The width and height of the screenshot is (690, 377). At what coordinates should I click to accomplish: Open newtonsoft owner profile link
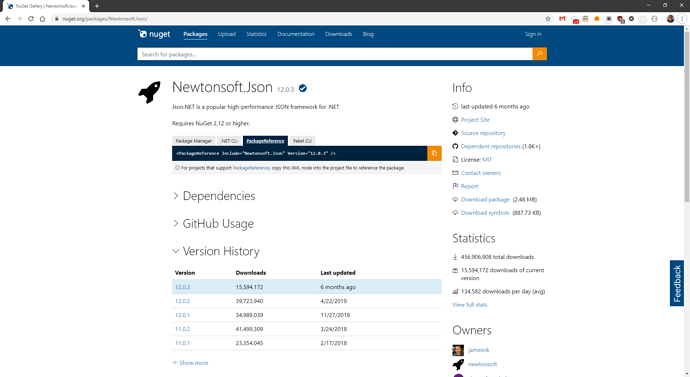click(483, 364)
